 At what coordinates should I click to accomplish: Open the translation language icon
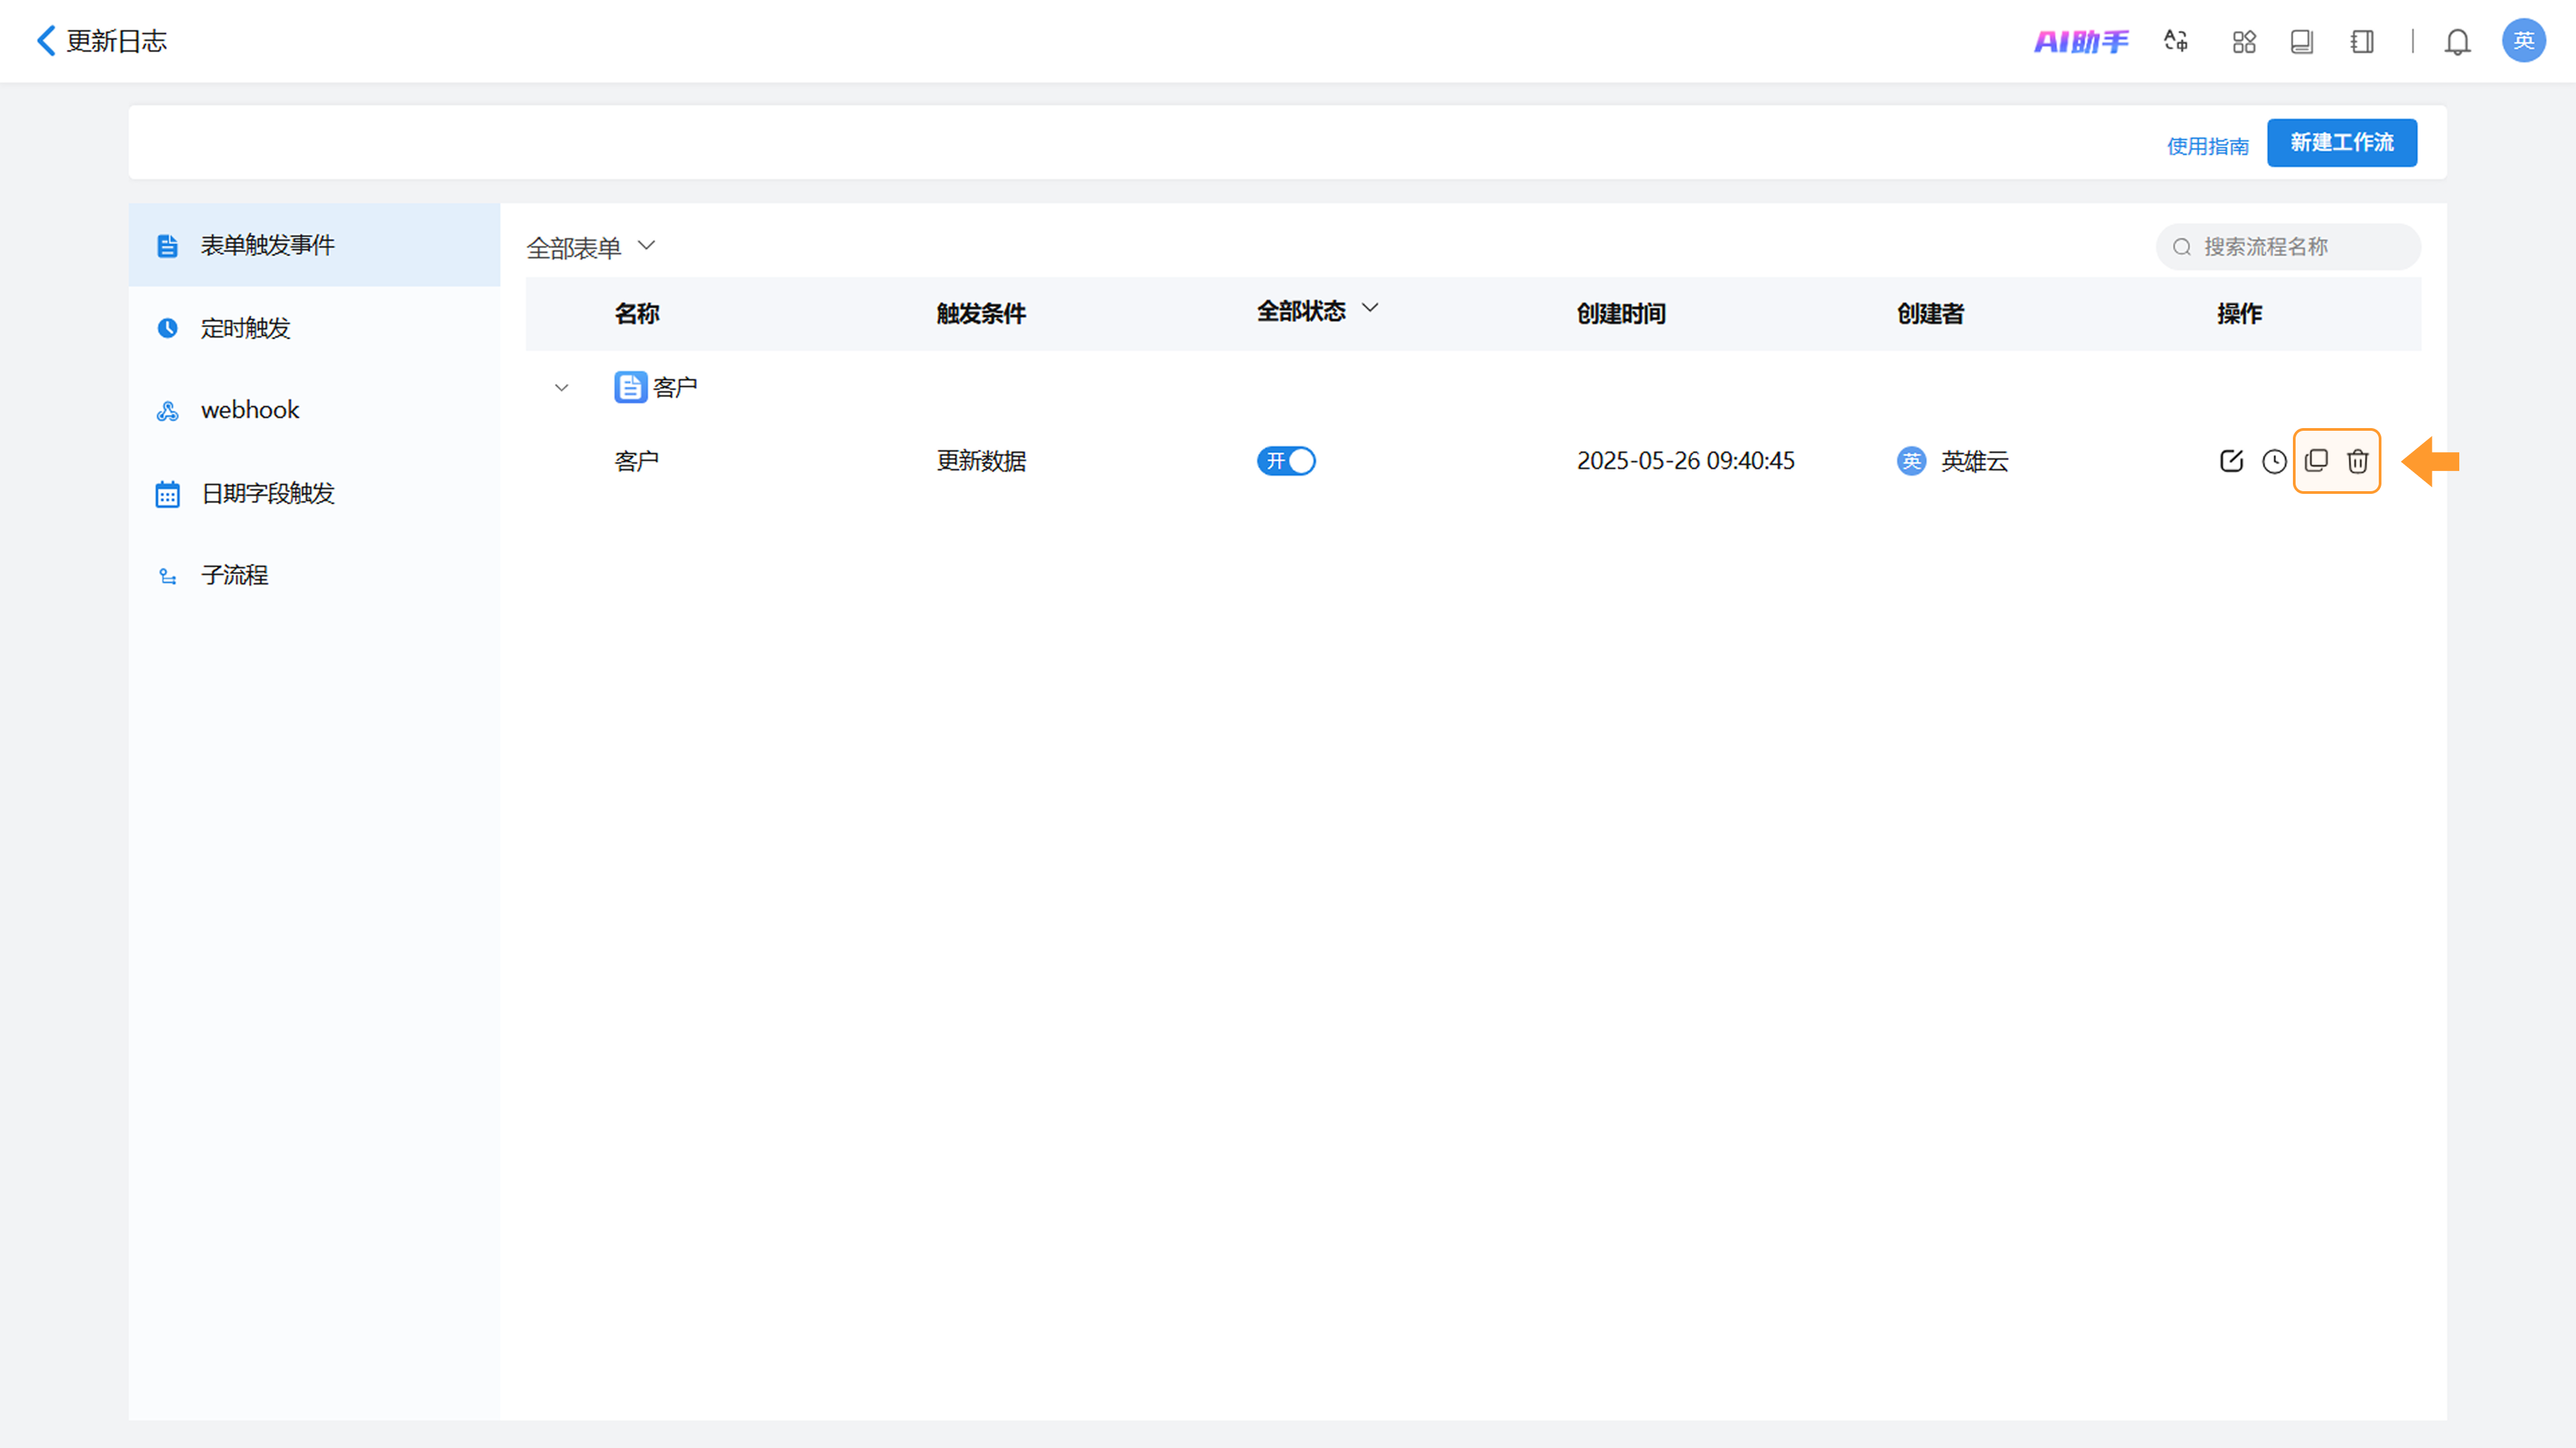tap(2176, 41)
